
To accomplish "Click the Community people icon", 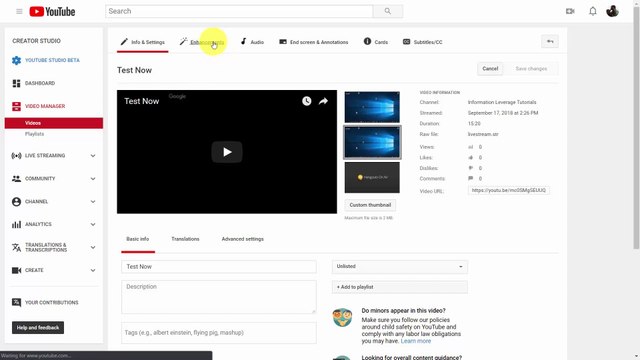I will [16, 178].
